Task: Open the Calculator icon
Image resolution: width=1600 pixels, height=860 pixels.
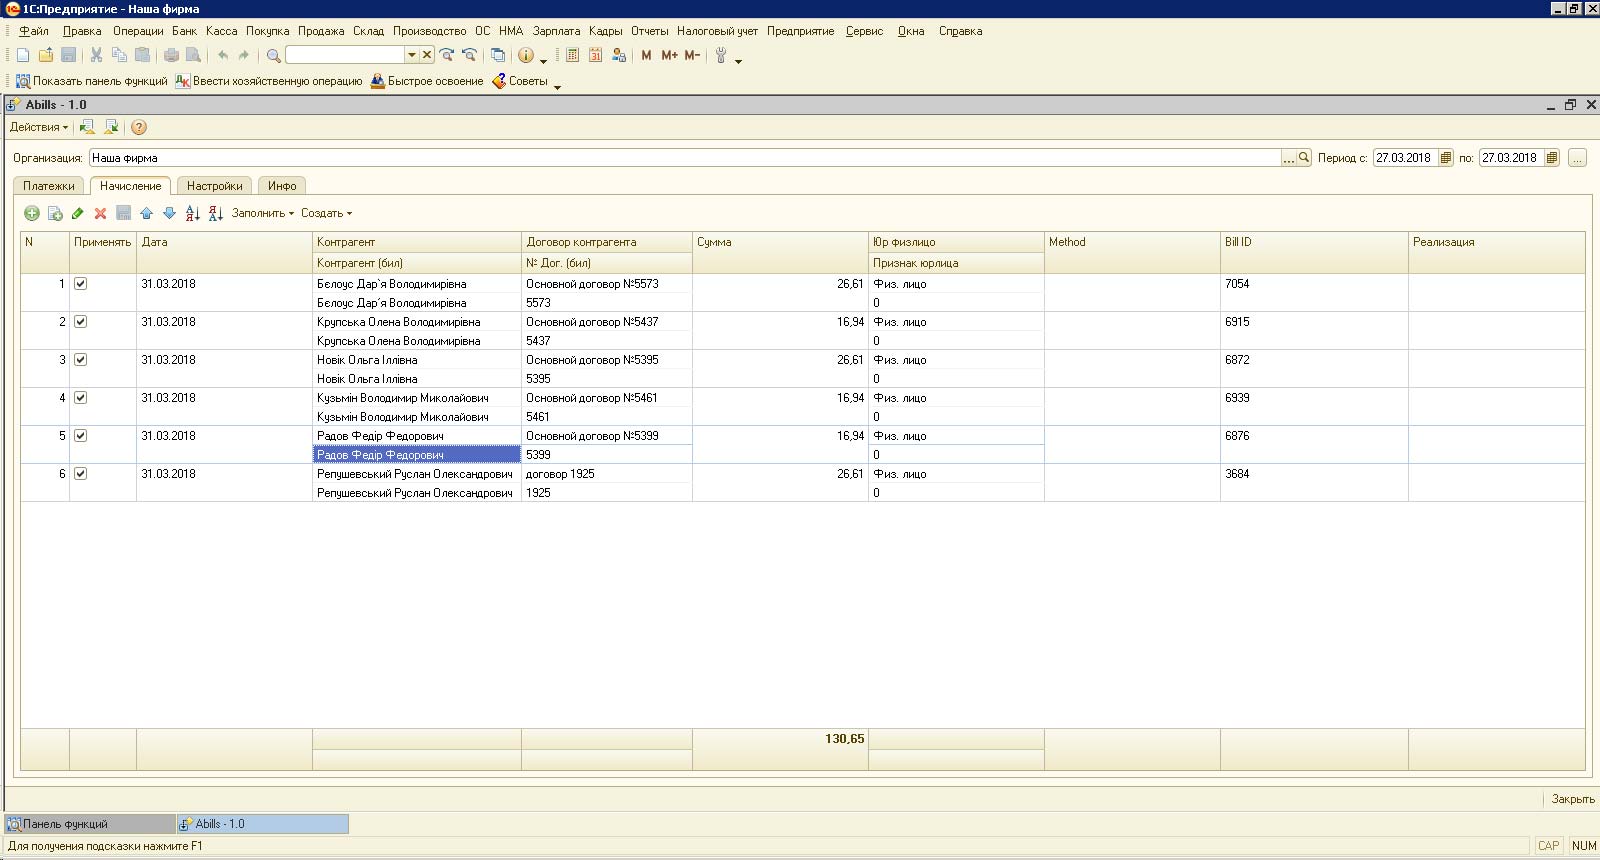Action: point(573,55)
